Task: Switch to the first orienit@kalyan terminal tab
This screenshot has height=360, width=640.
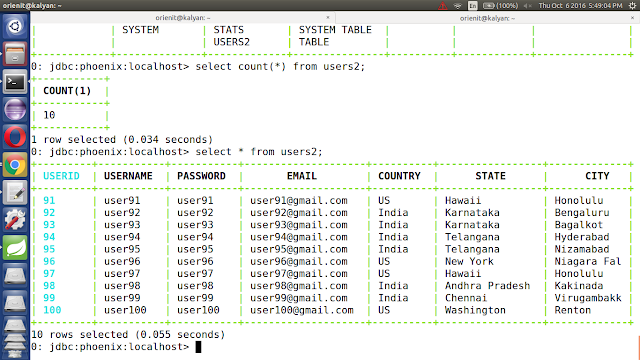Action: (x=183, y=18)
